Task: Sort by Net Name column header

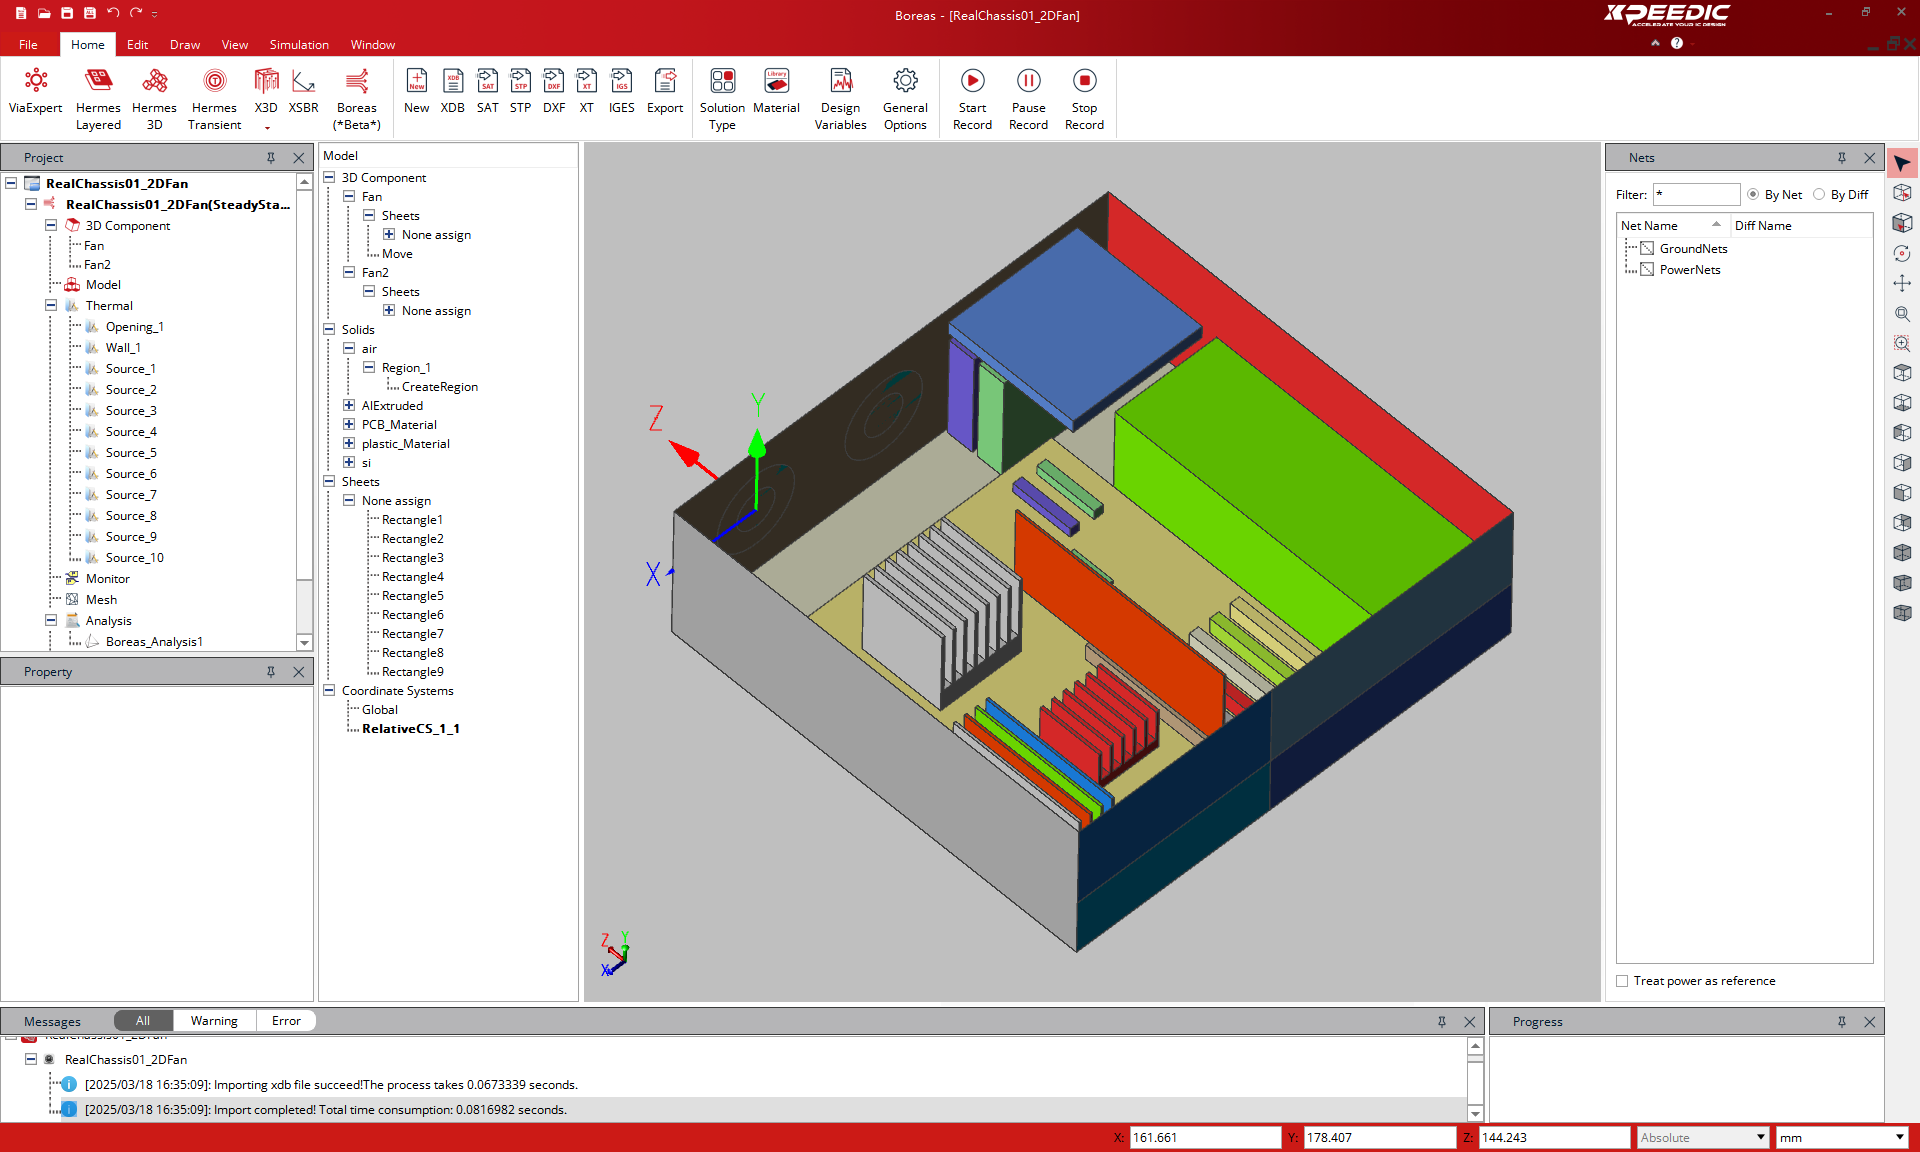Action: 1671,225
